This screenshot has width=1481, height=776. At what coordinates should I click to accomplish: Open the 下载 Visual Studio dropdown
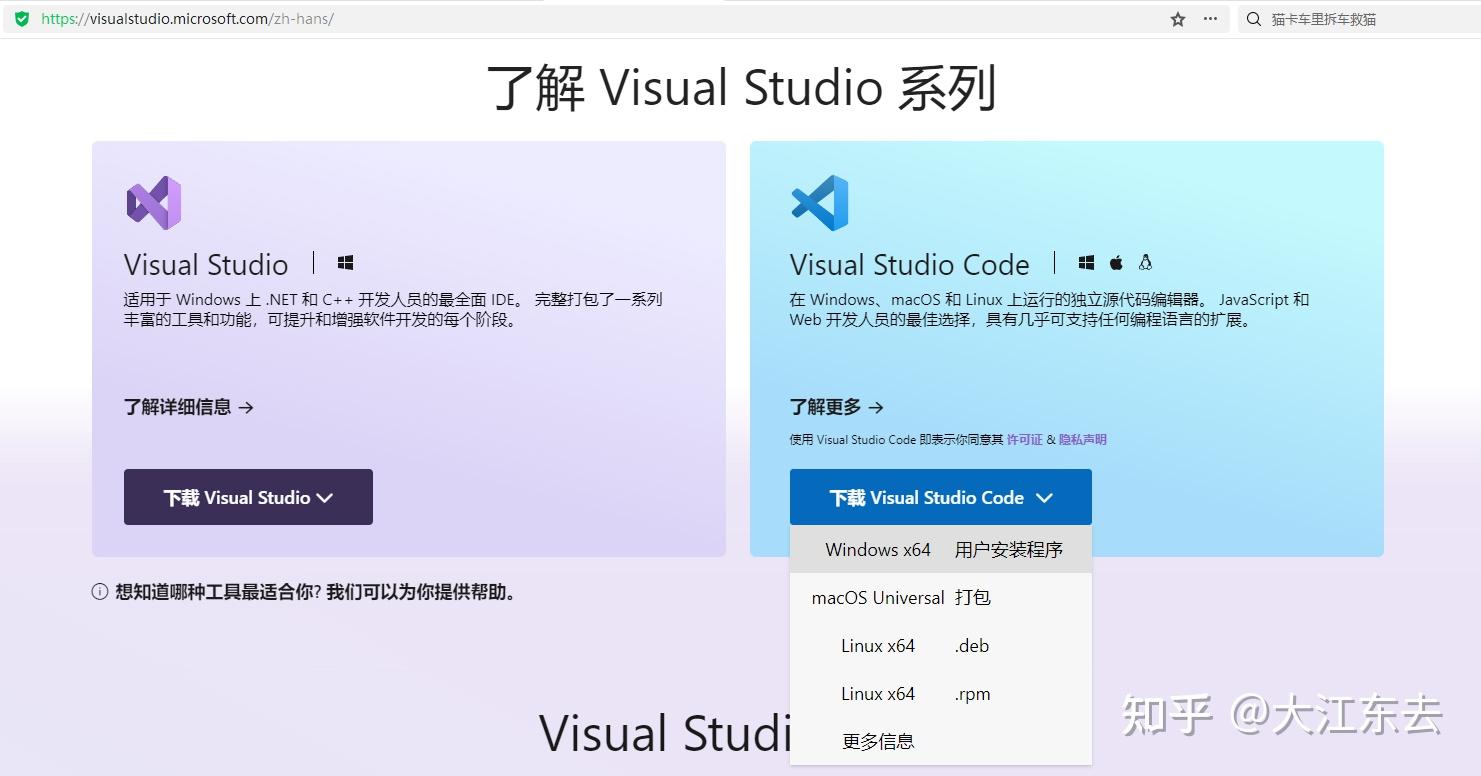point(247,497)
